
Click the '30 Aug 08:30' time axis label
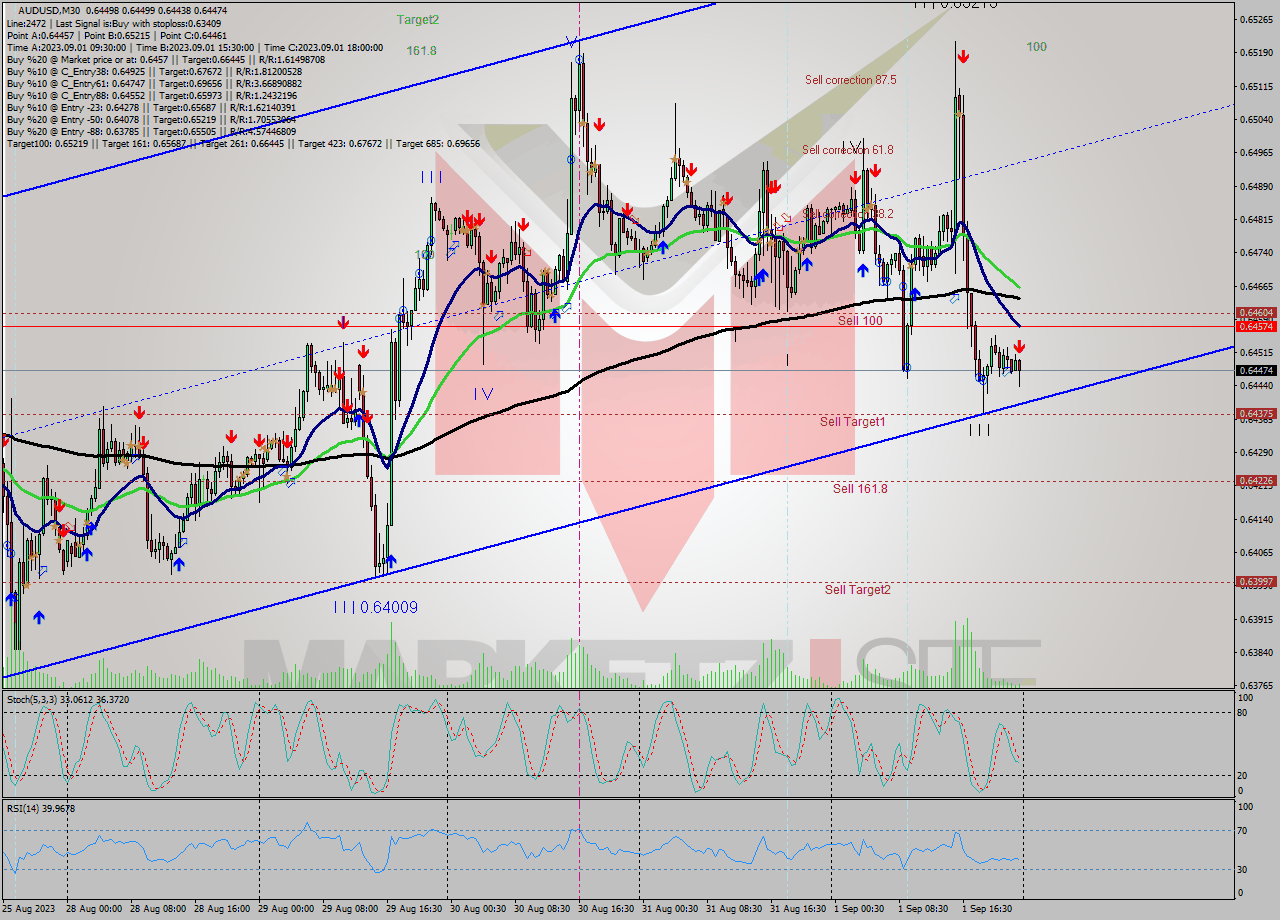543,909
